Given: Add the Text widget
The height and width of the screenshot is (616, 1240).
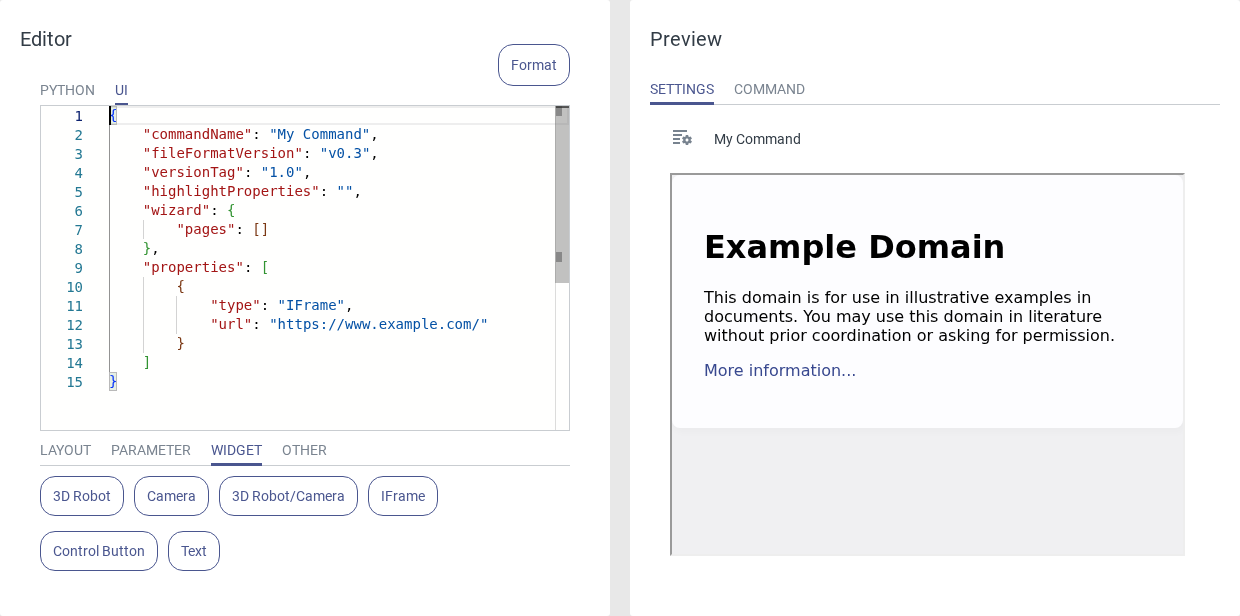Looking at the screenshot, I should (194, 551).
